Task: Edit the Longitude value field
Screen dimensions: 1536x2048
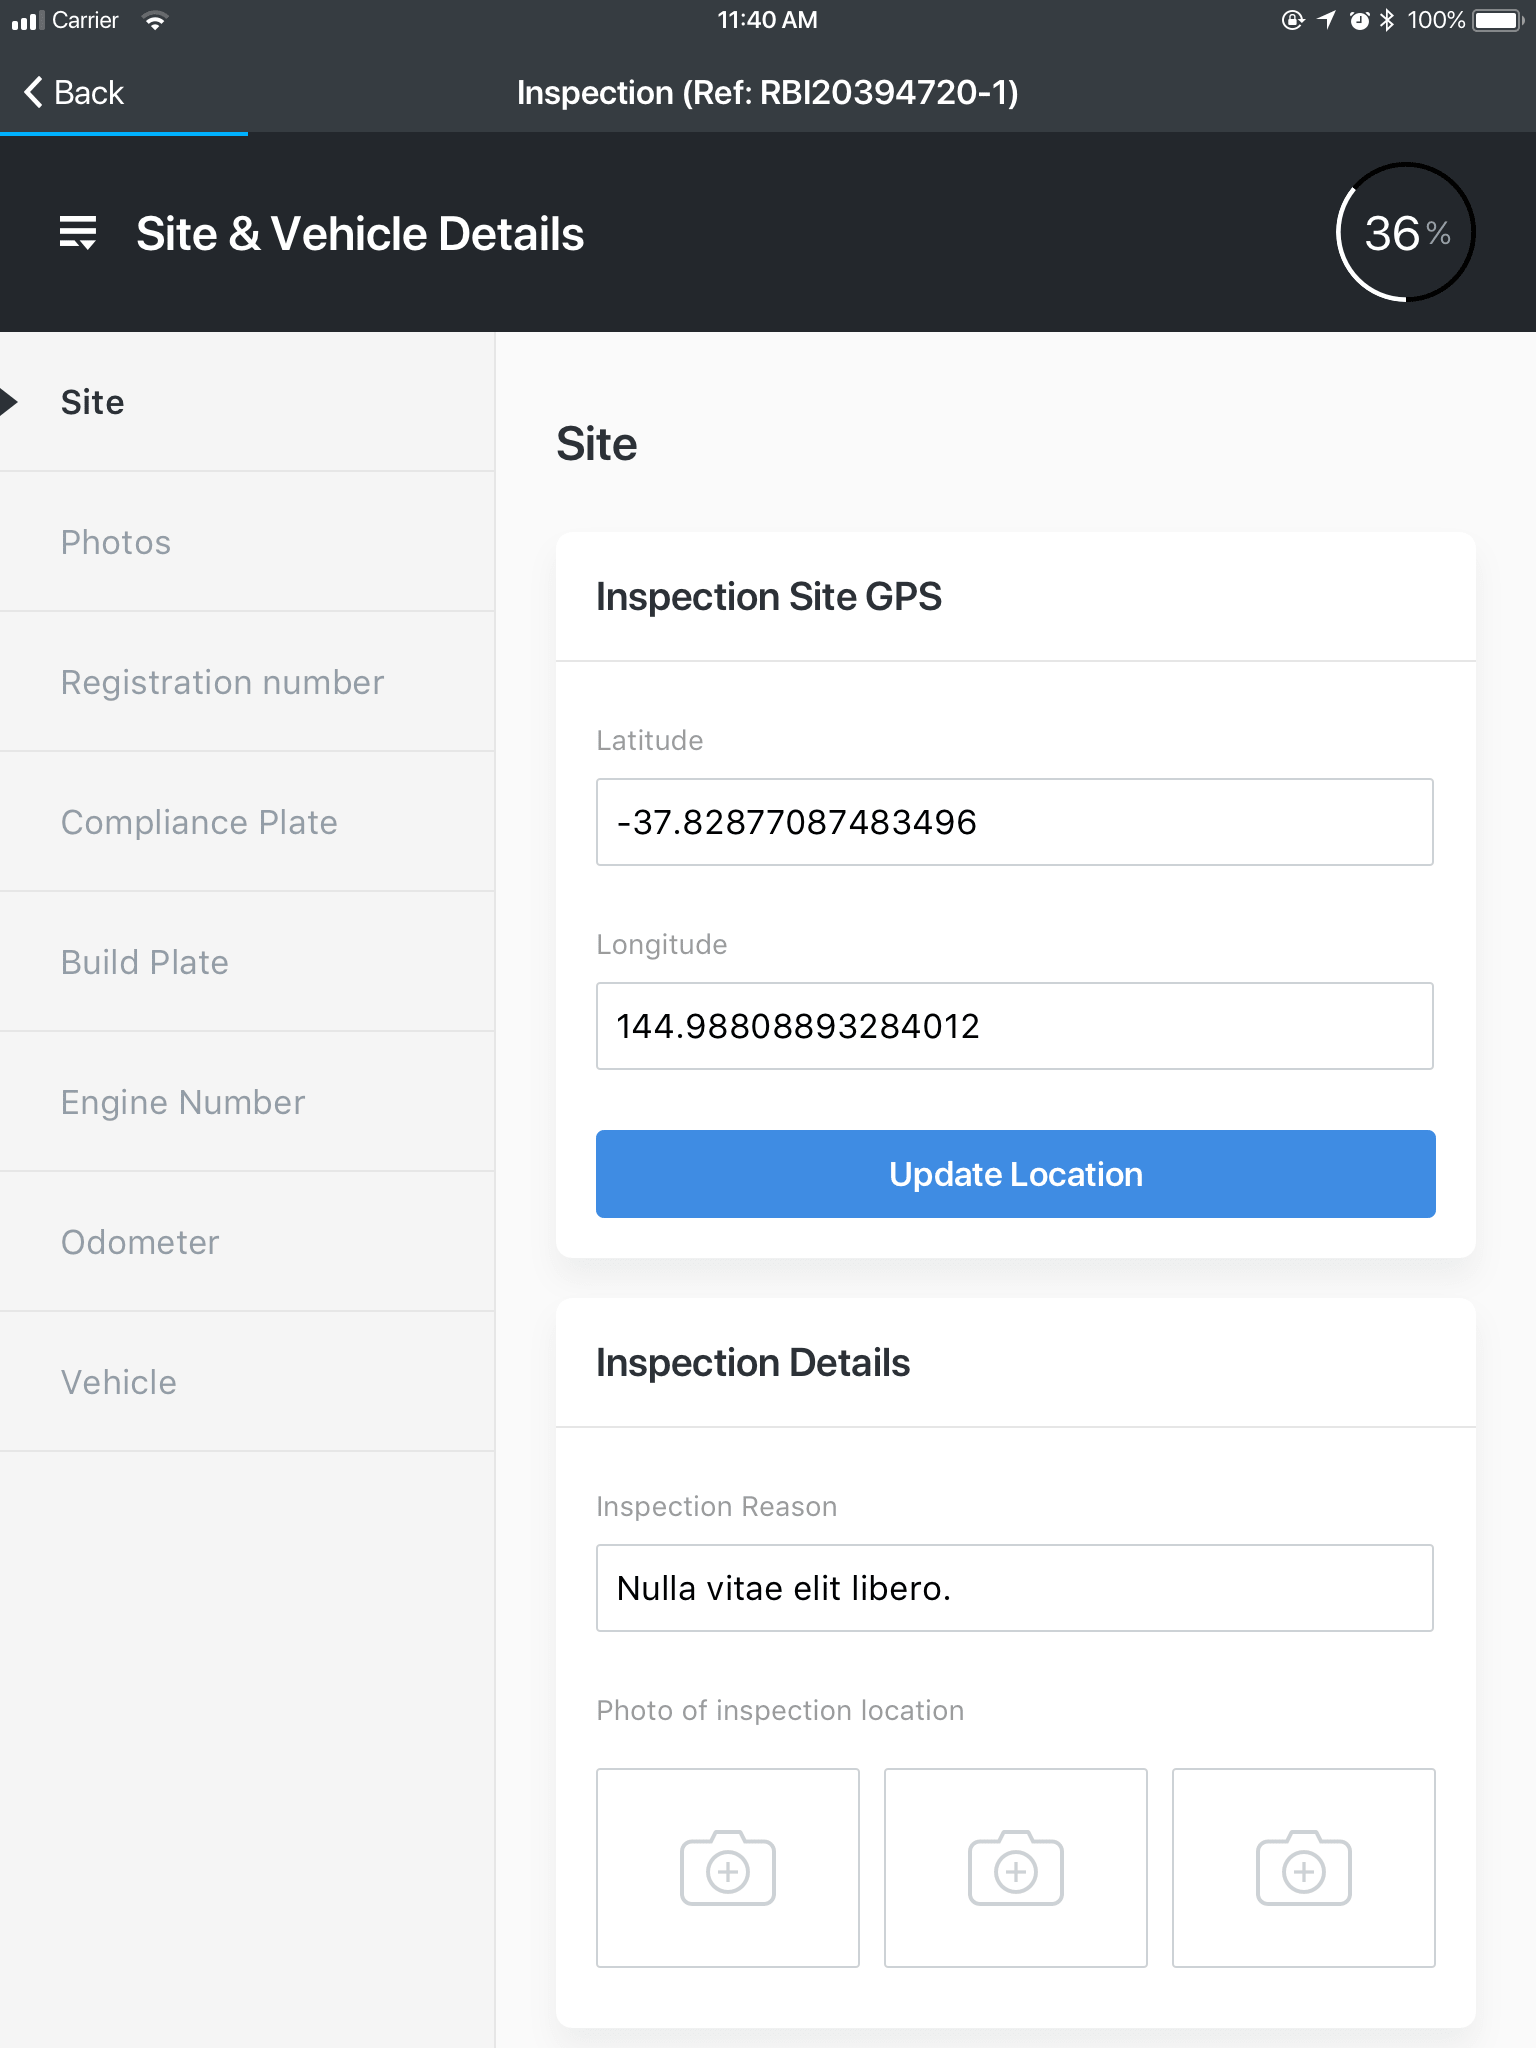Action: click(1014, 1026)
